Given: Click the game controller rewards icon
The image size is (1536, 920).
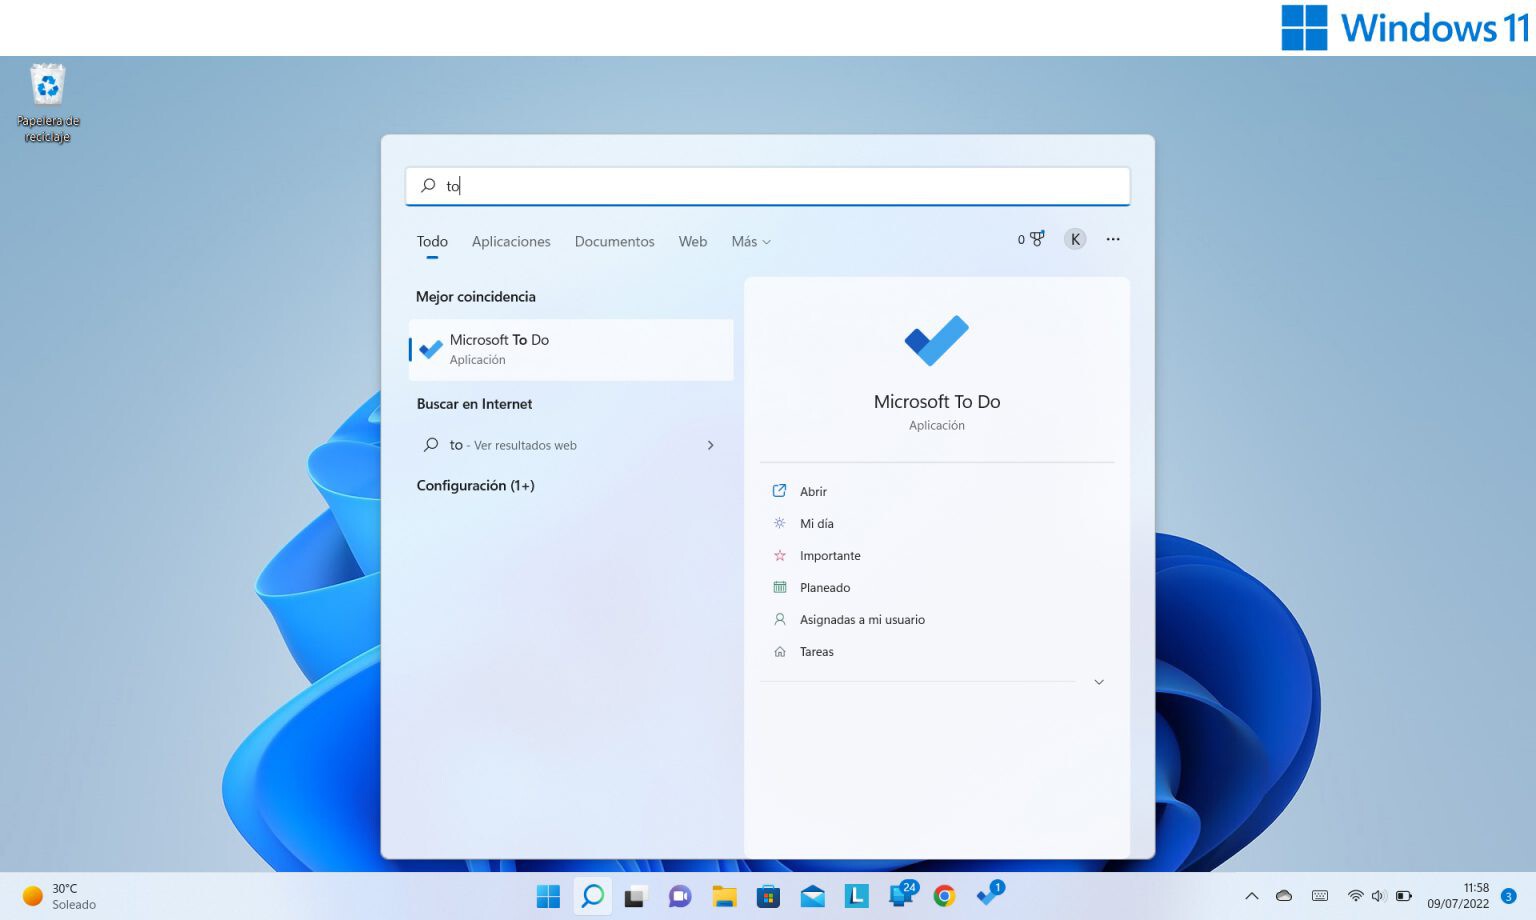Looking at the screenshot, I should (1036, 239).
